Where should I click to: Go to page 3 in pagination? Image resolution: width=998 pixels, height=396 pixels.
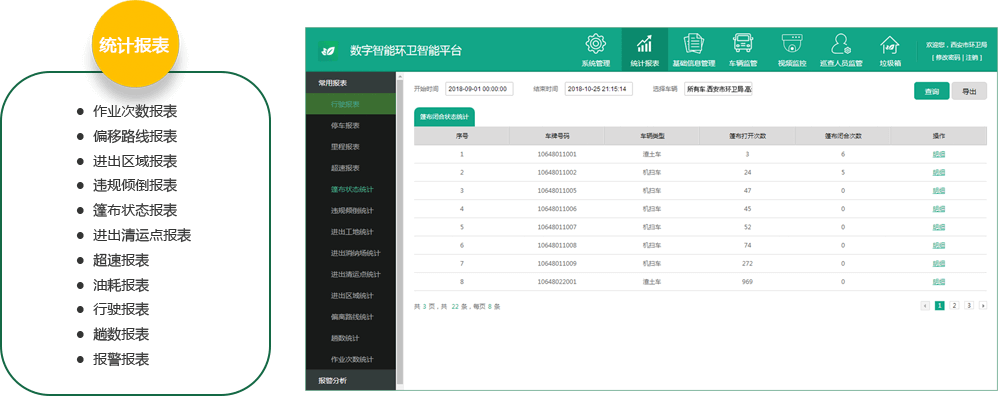(x=969, y=306)
